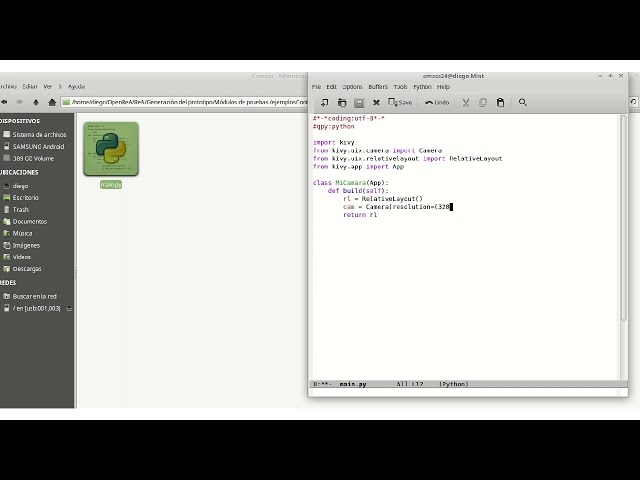
Task: Open the Options menu in Emacs
Action: click(x=352, y=87)
